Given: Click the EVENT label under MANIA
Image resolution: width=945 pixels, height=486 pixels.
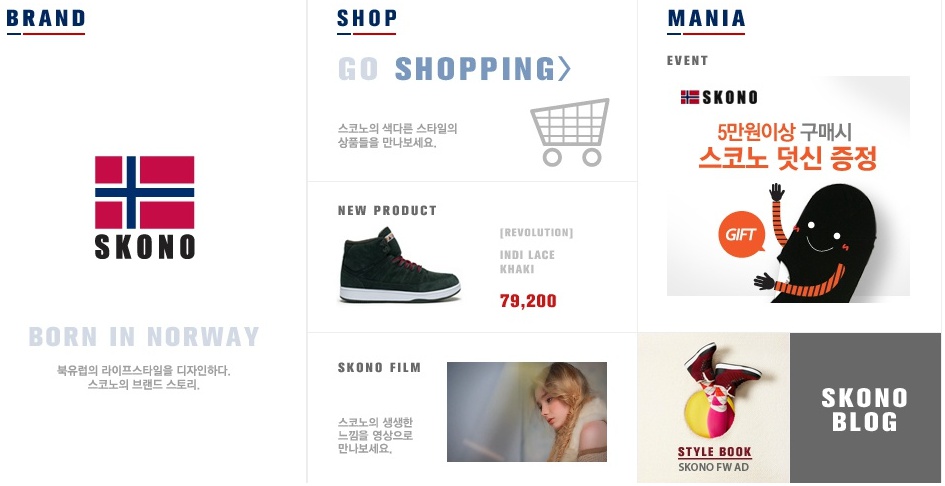Looking at the screenshot, I should pyautogui.click(x=688, y=60).
